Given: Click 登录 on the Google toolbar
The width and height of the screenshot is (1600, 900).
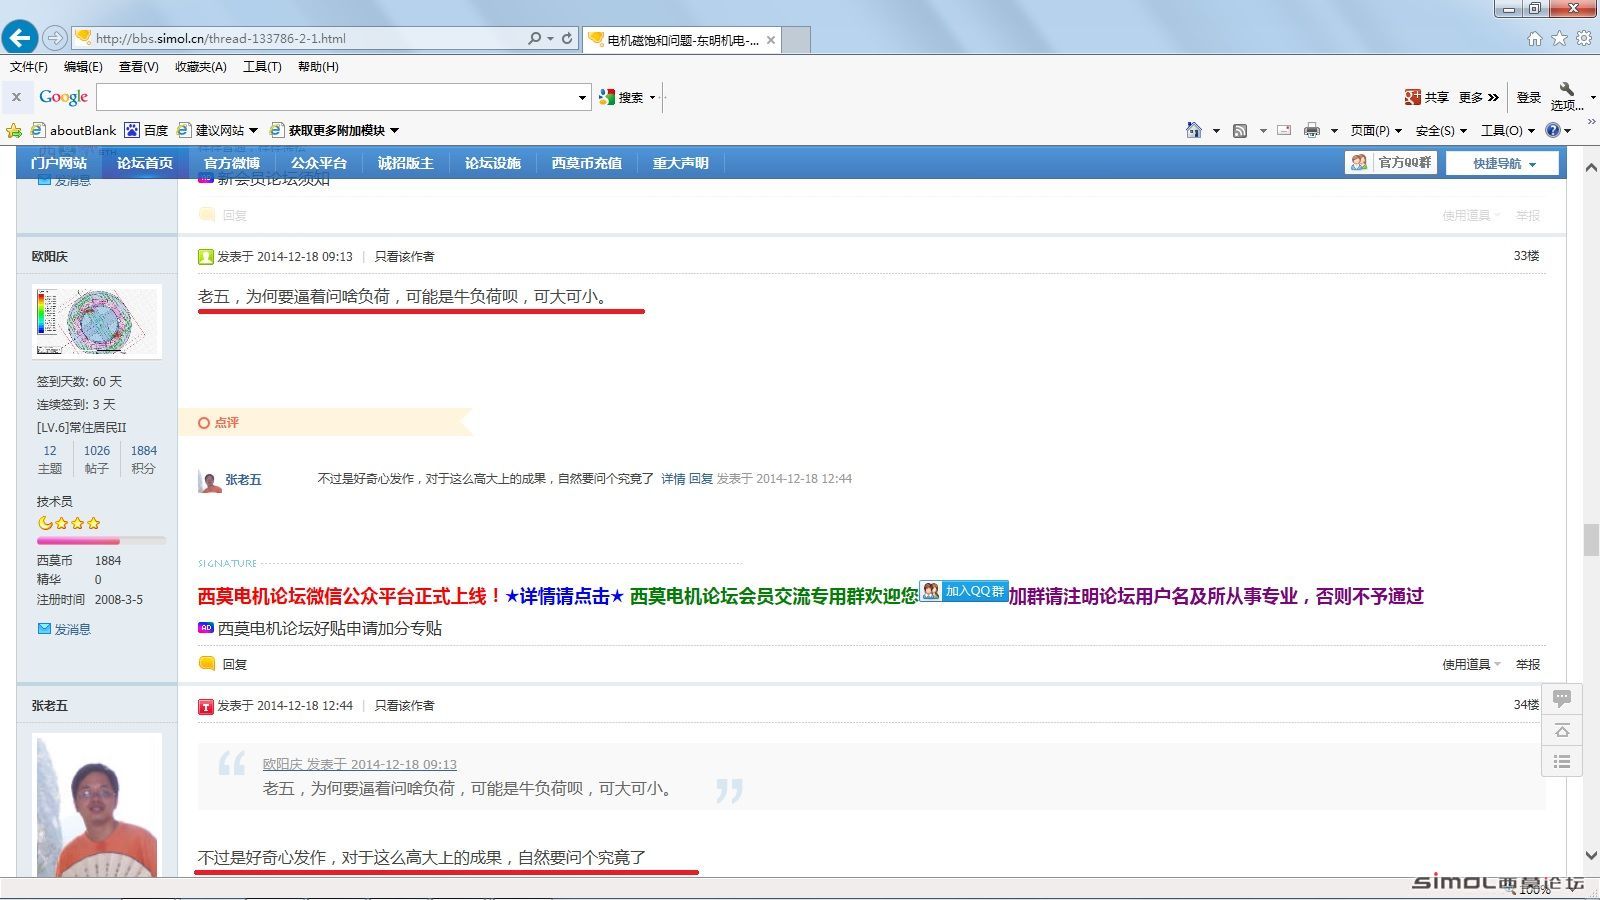Looking at the screenshot, I should (x=1528, y=97).
